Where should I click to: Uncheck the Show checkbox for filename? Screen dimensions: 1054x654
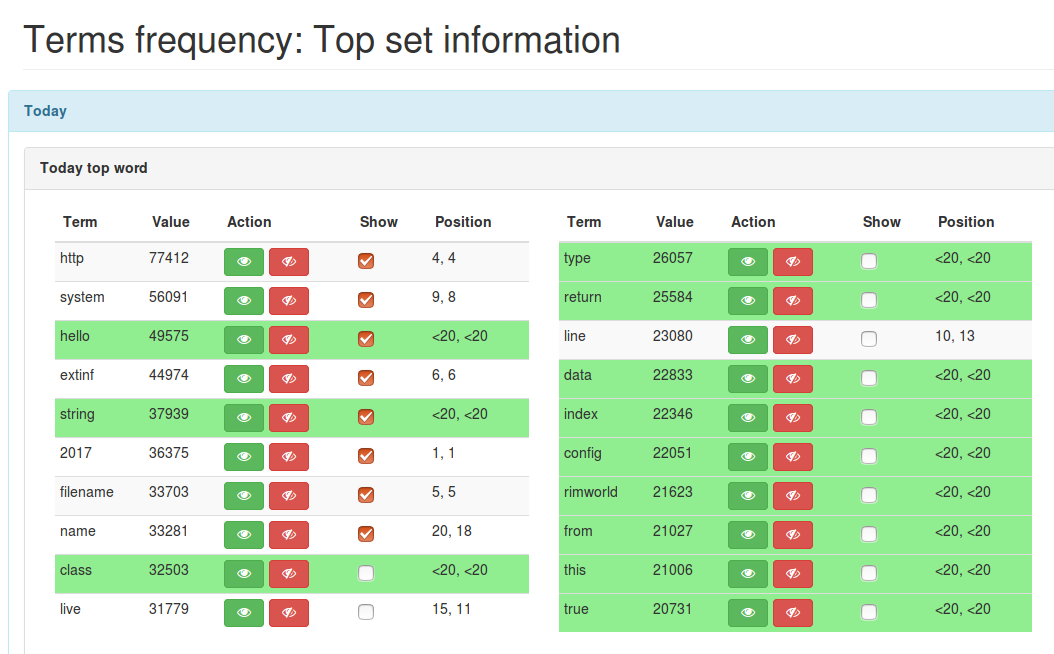point(366,495)
